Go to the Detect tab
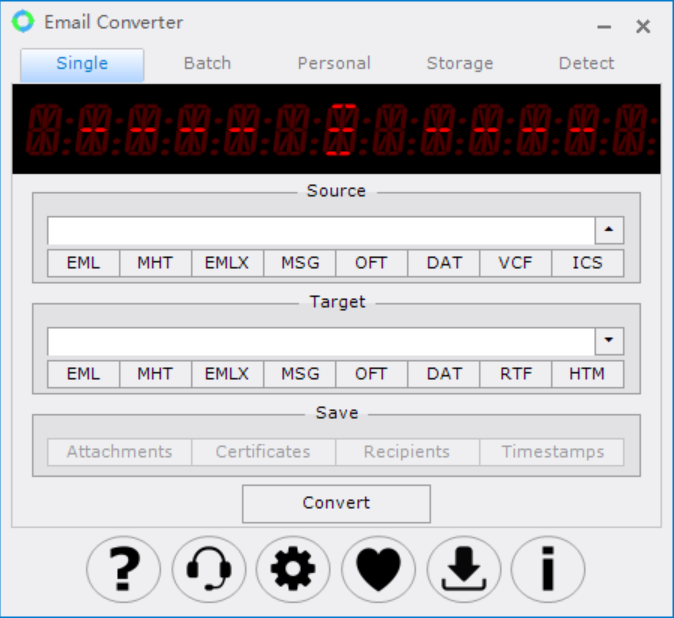This screenshot has width=674, height=618. (x=586, y=64)
